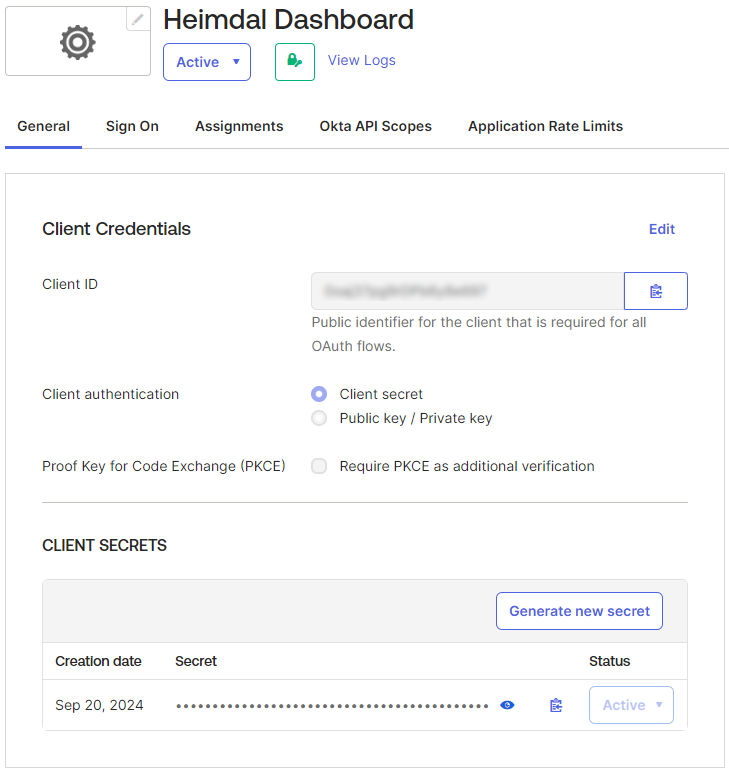Viewport: 729px width, 772px height.
Task: Click the gear application logo
Action: click(78, 43)
